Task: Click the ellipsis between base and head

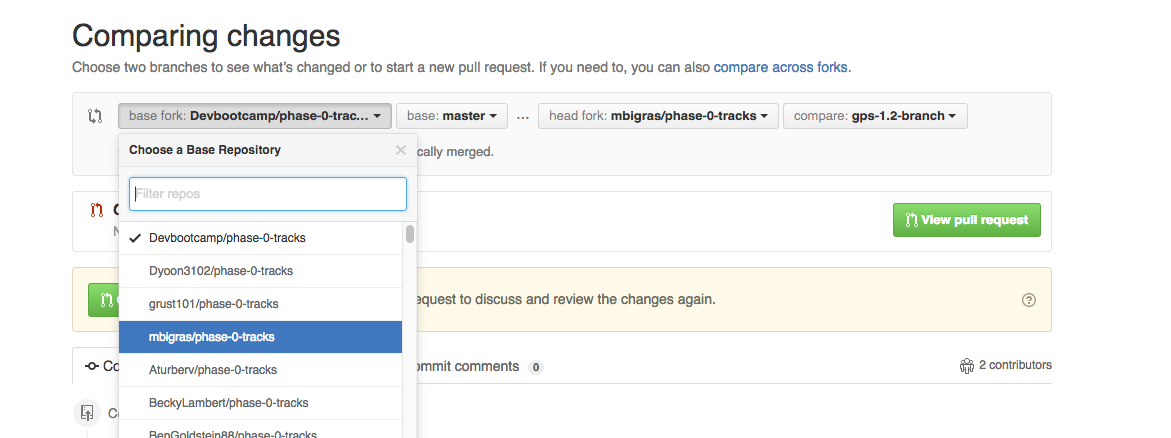Action: point(523,117)
